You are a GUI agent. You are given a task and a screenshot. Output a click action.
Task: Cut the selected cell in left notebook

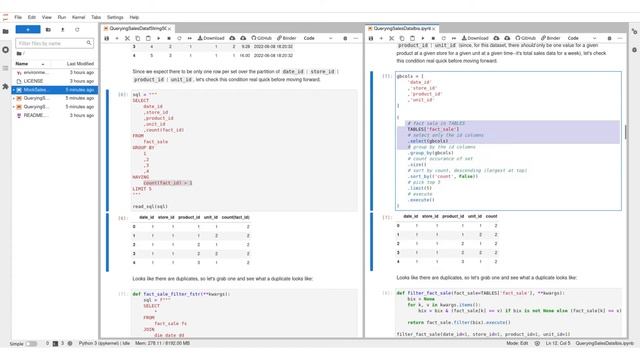pyautogui.click(x=127, y=38)
